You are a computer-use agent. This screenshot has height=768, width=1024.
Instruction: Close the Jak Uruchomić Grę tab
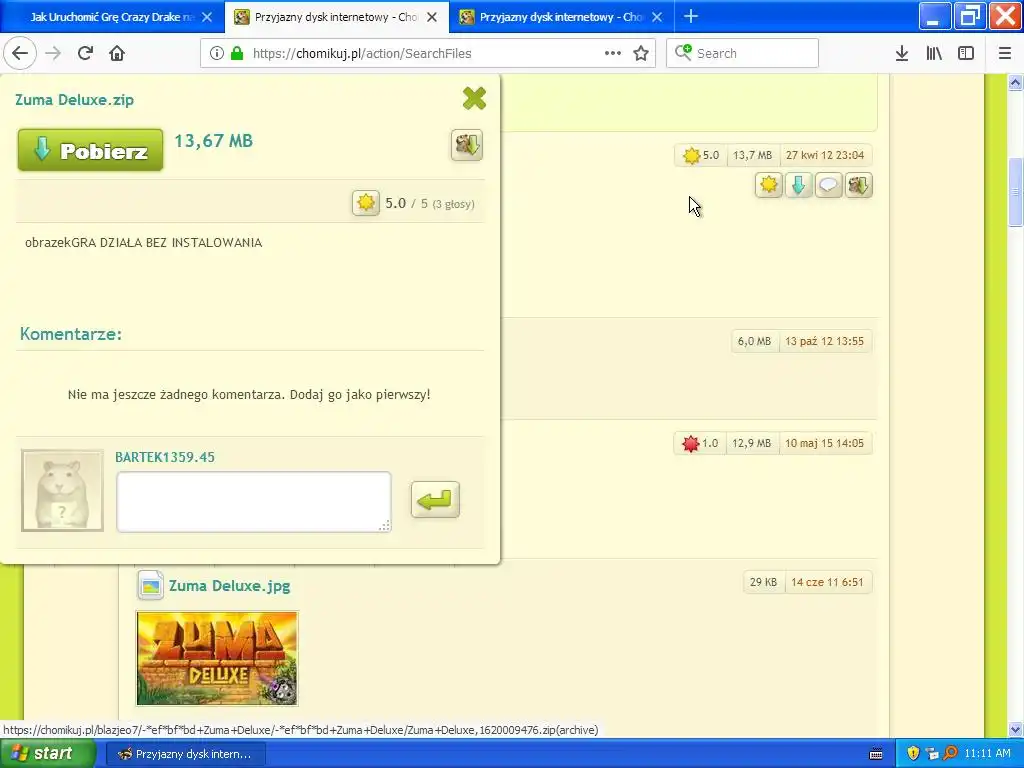point(207,17)
